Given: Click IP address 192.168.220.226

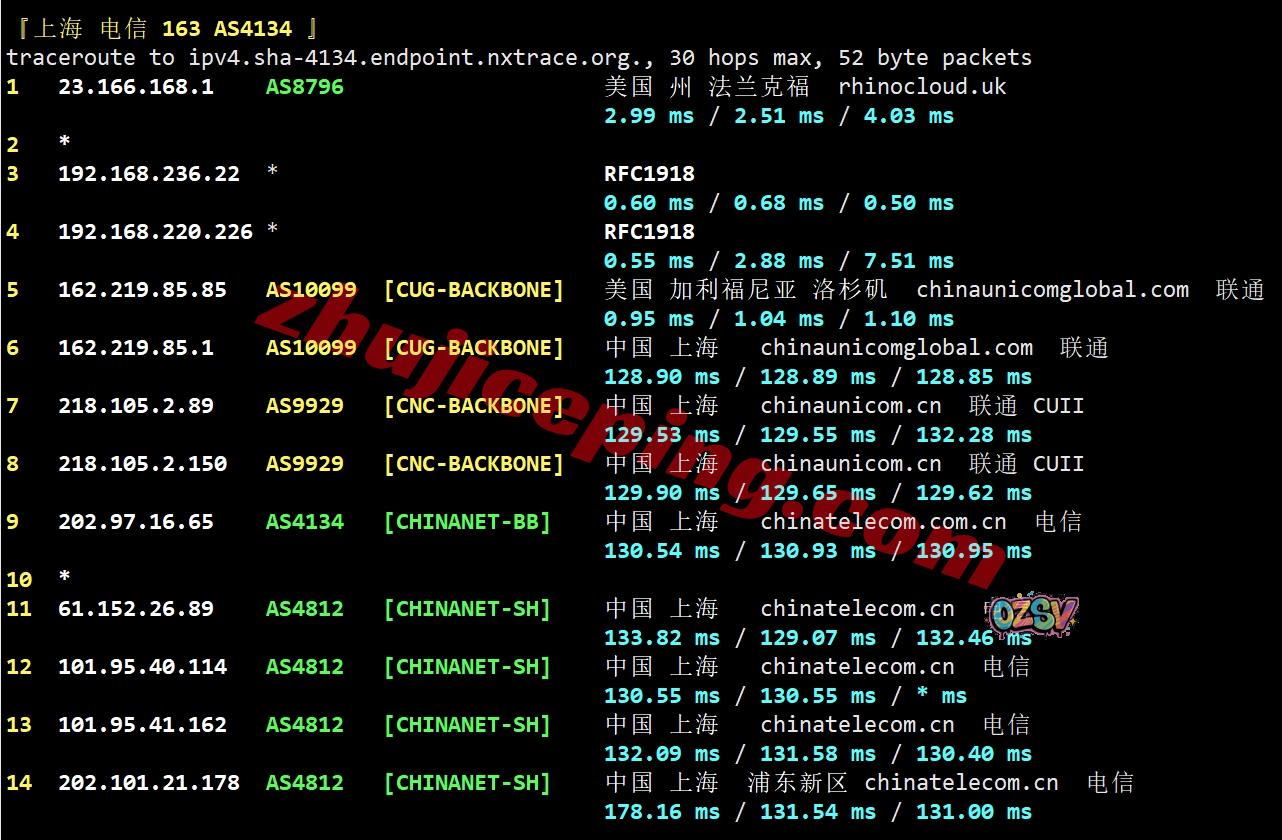Looking at the screenshot, I should pyautogui.click(x=155, y=232).
